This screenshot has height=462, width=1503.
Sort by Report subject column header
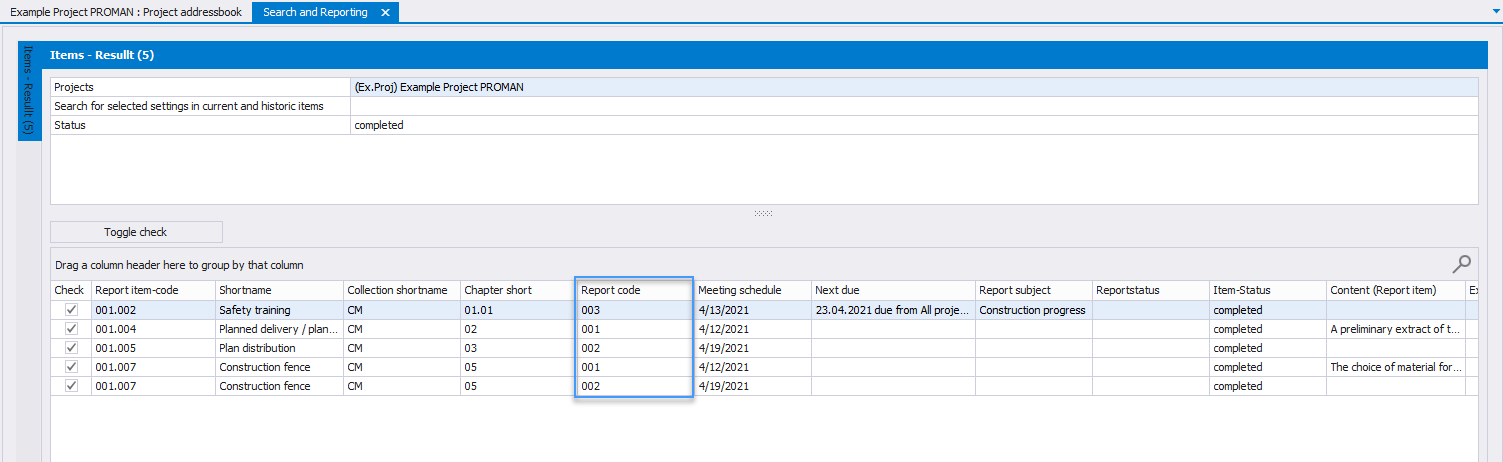point(1033,290)
